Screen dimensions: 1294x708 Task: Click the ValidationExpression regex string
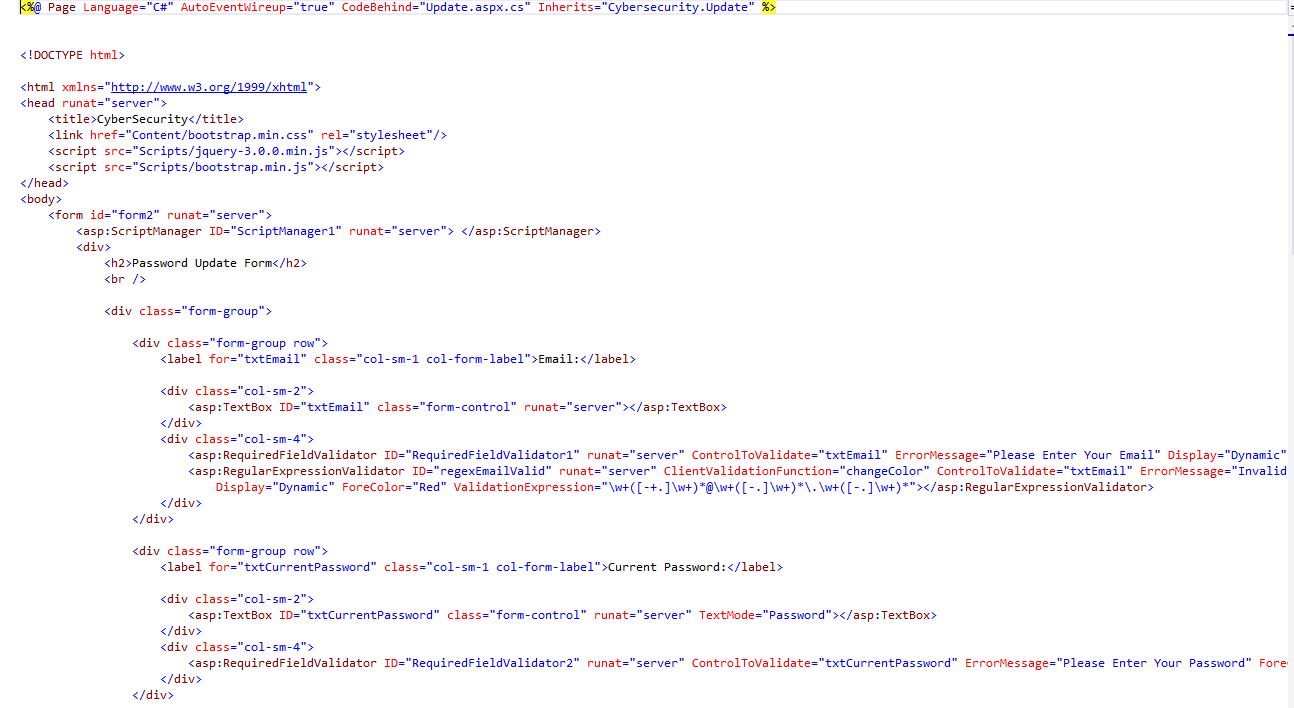click(759, 487)
